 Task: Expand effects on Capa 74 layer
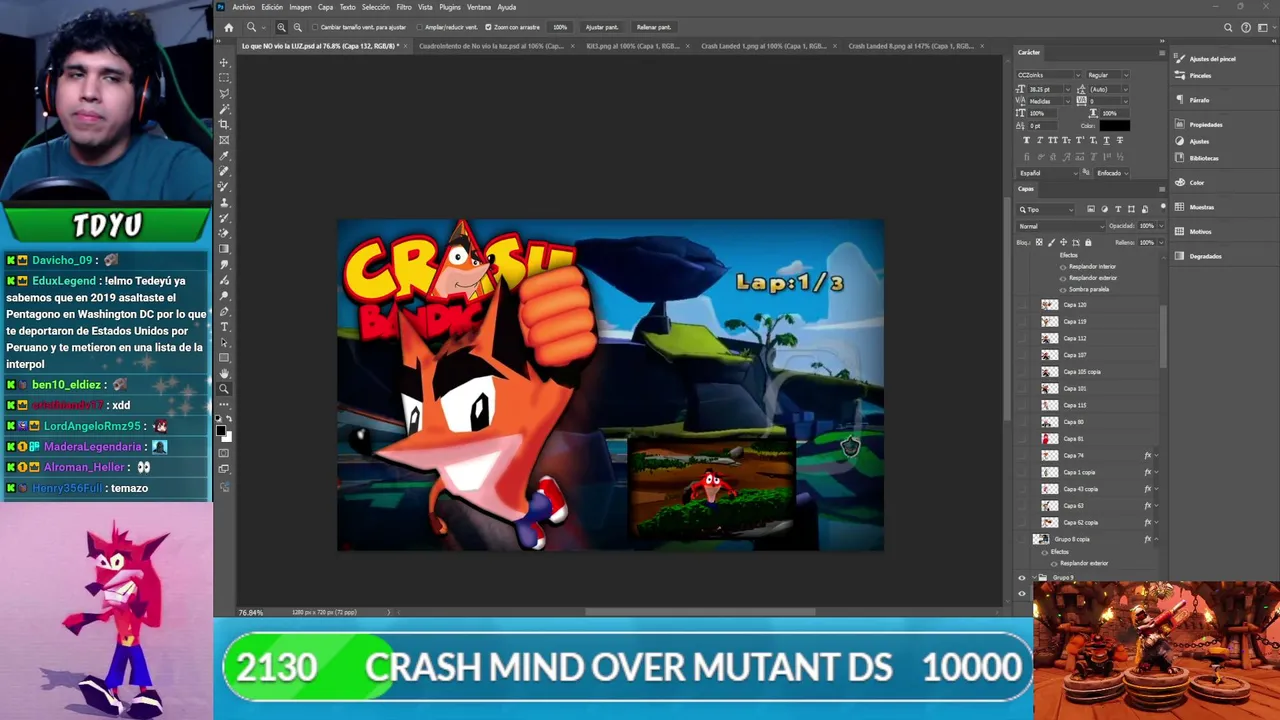pyautogui.click(x=1156, y=456)
